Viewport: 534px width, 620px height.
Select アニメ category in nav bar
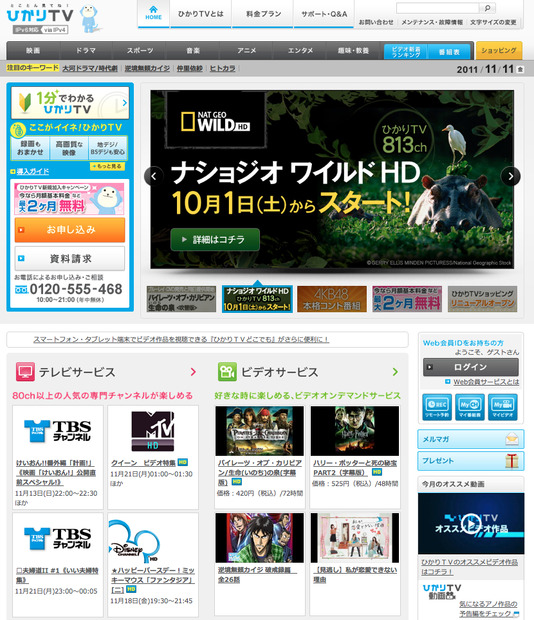[x=247, y=51]
